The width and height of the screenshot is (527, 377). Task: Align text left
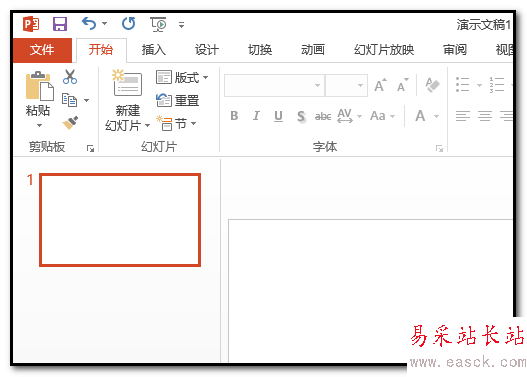pyautogui.click(x=463, y=116)
